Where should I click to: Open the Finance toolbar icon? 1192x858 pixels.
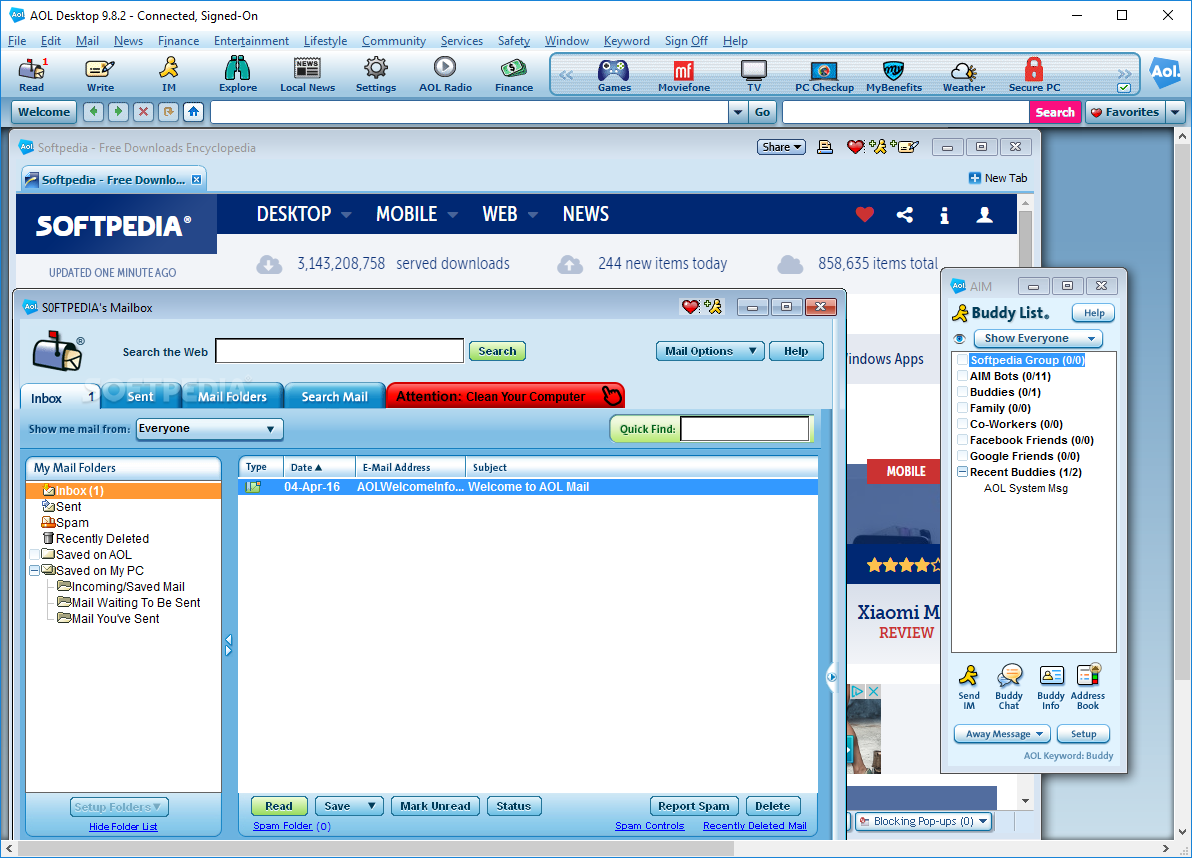[x=514, y=74]
